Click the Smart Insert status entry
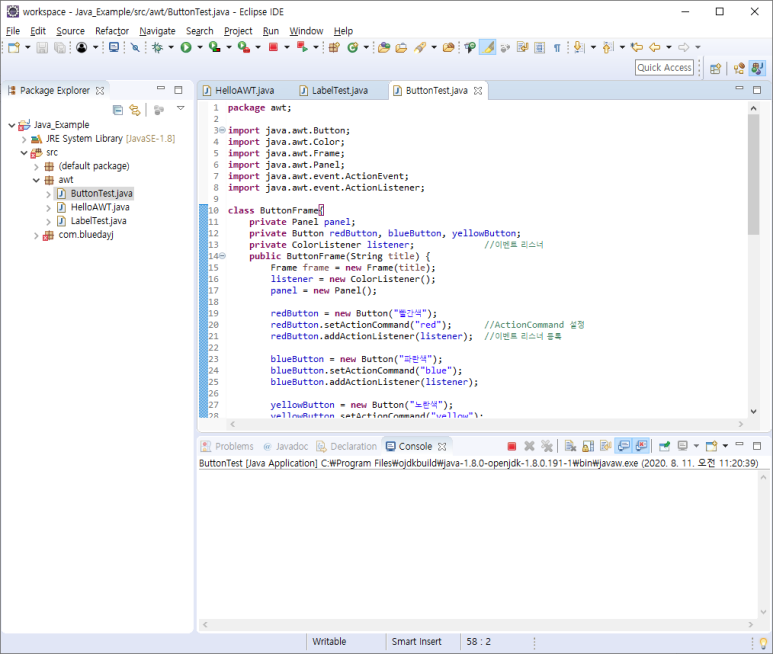 coord(417,642)
